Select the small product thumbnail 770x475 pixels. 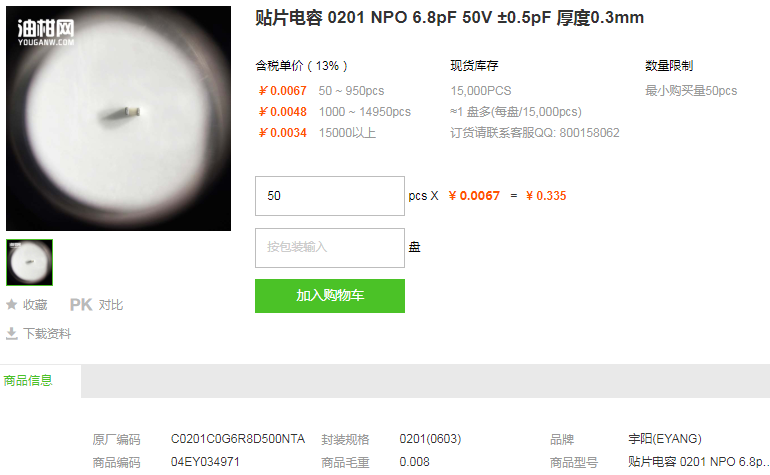(29, 262)
